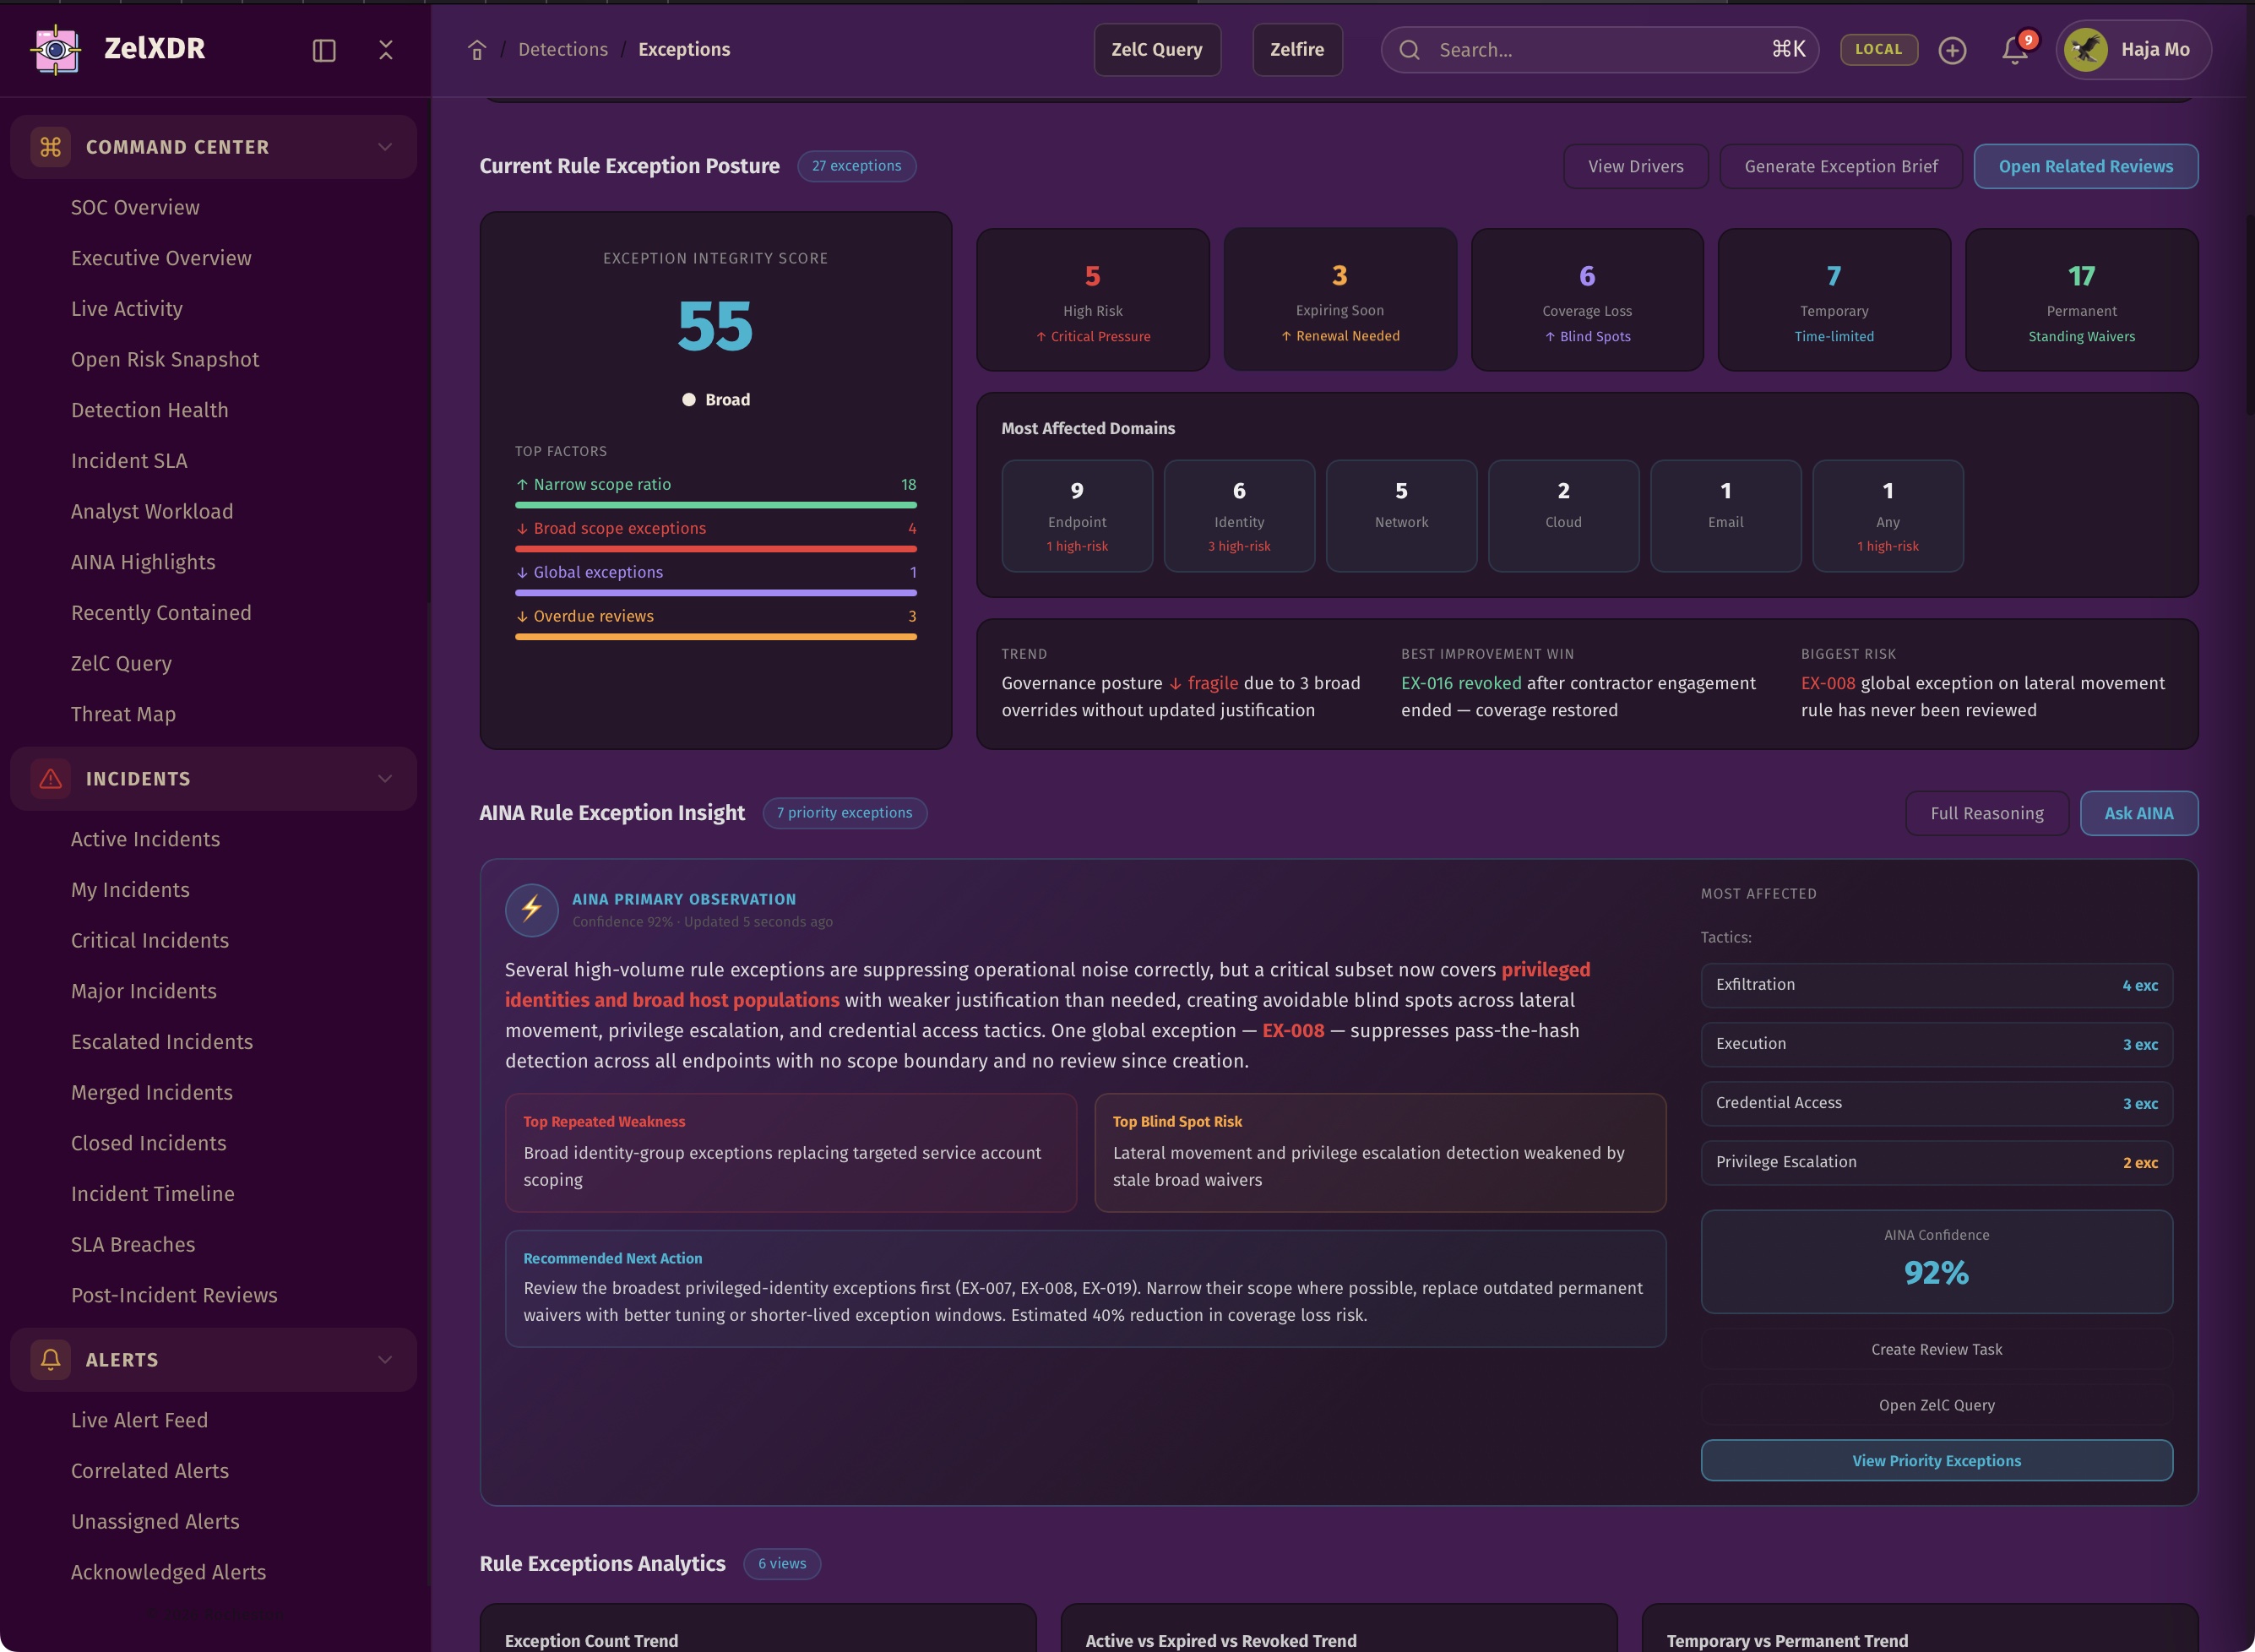Open Detection Health in sidebar

[x=149, y=410]
